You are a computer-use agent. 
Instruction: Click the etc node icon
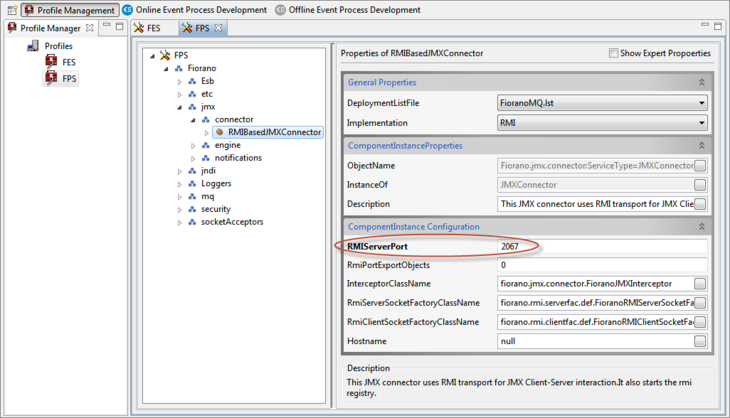click(192, 94)
